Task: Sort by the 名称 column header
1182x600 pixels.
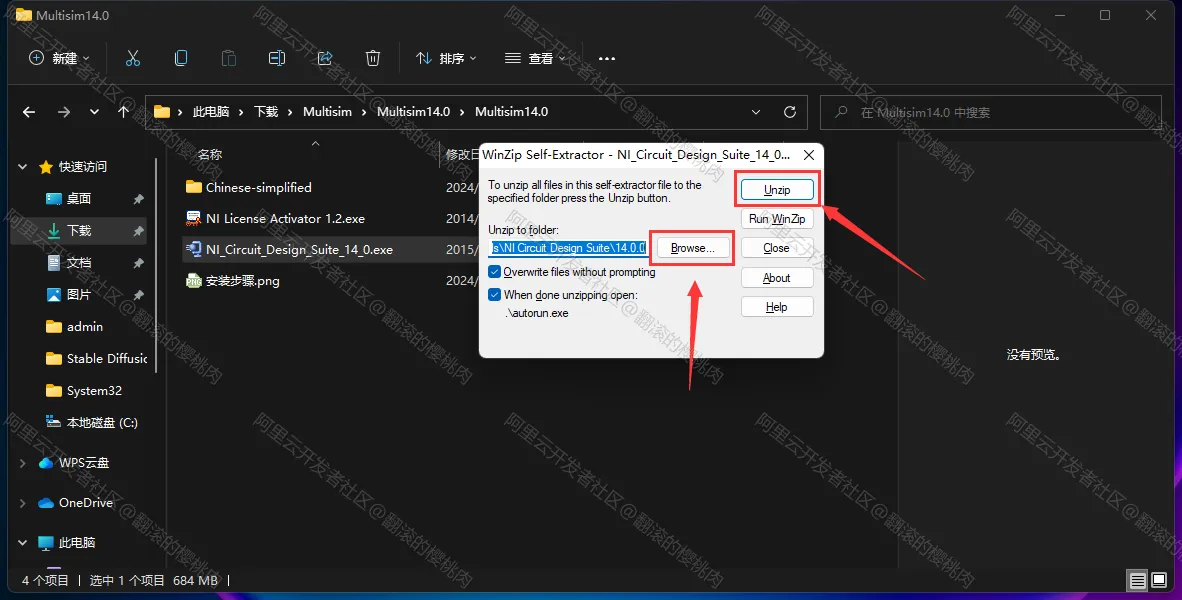Action: click(x=210, y=155)
